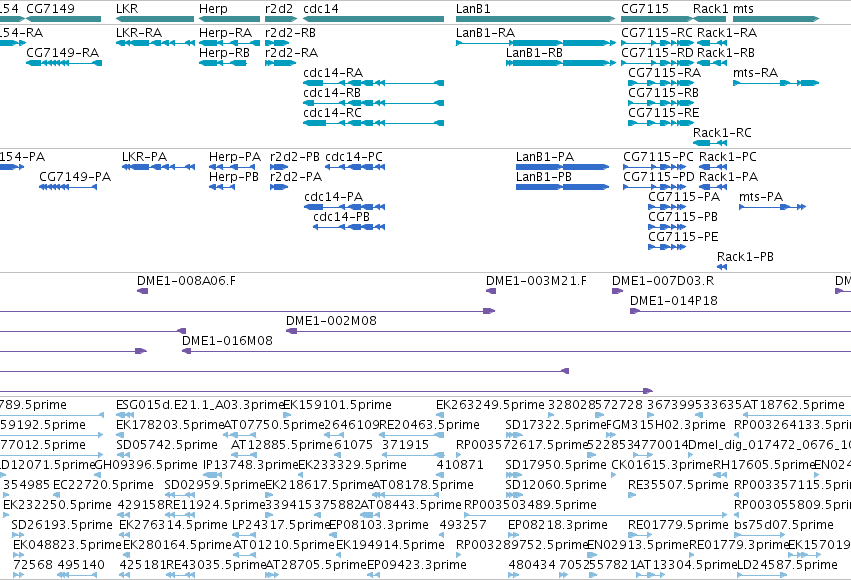Click EST EP09423.3prime
Viewport: 851px width, 580px height.
[373, 575]
